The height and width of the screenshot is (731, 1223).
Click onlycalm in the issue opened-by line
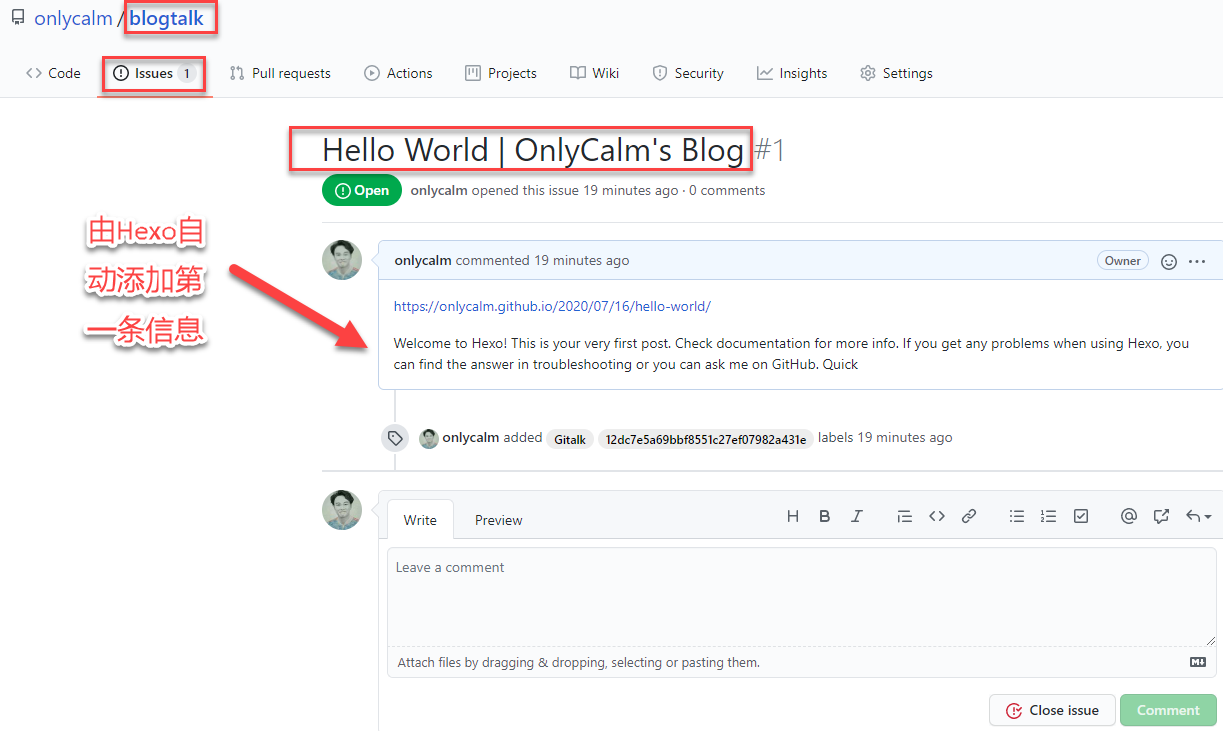[x=439, y=190]
